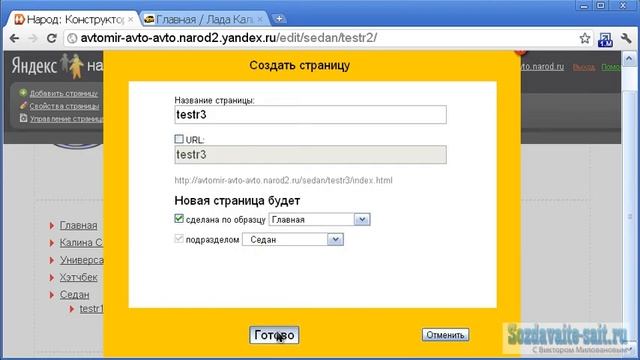640x360 pixels.
Task: Click the Яндекс logo
Action: [x=34, y=65]
